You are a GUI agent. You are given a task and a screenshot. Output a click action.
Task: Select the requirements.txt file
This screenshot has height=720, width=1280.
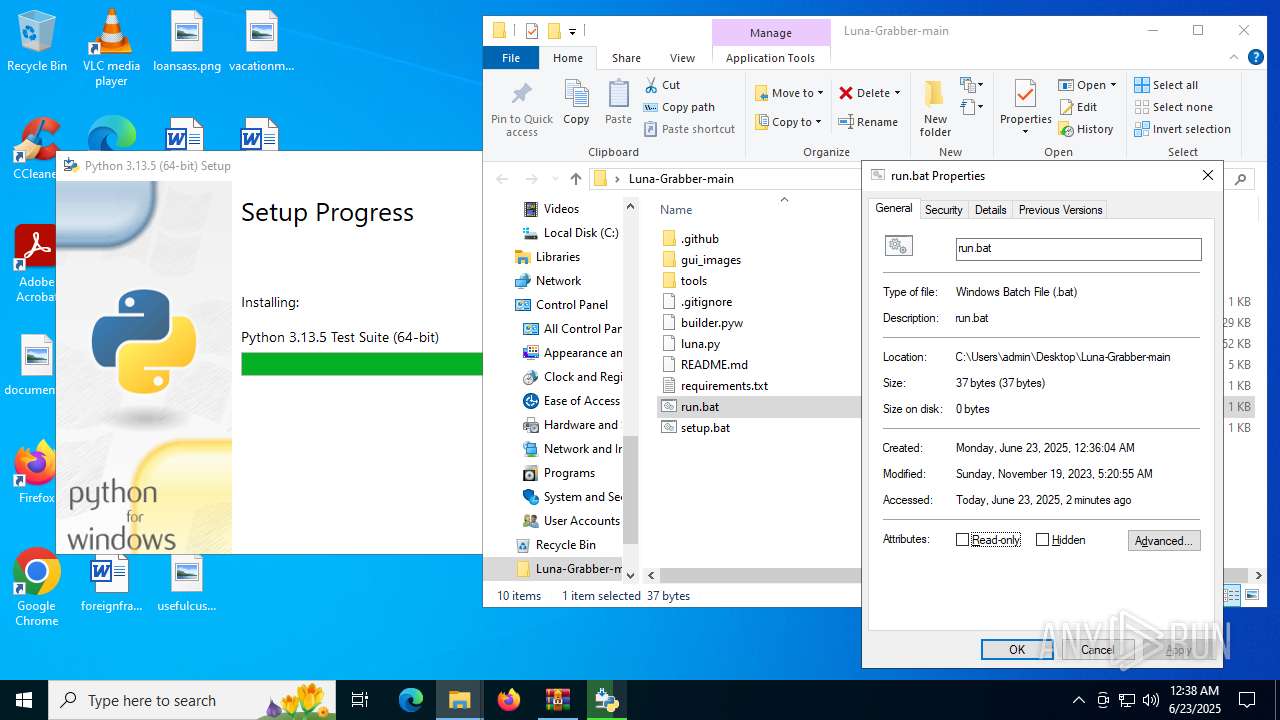point(724,386)
